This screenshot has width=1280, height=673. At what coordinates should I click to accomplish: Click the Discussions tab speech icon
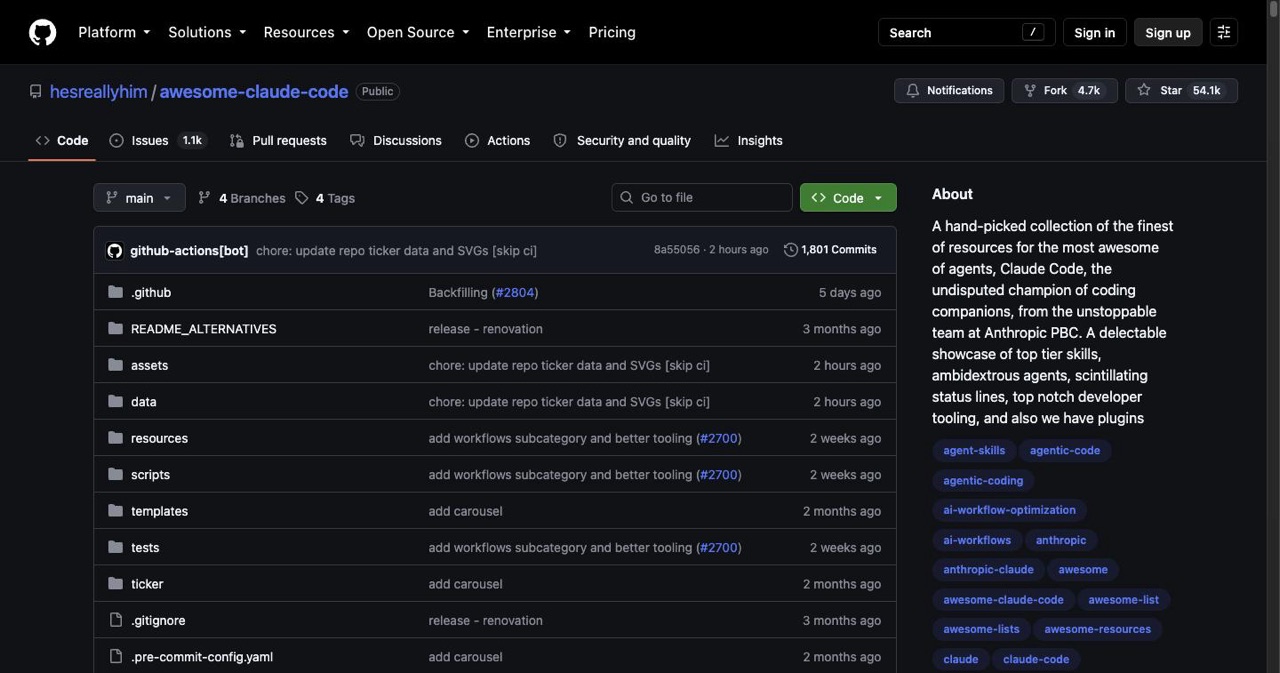[357, 141]
